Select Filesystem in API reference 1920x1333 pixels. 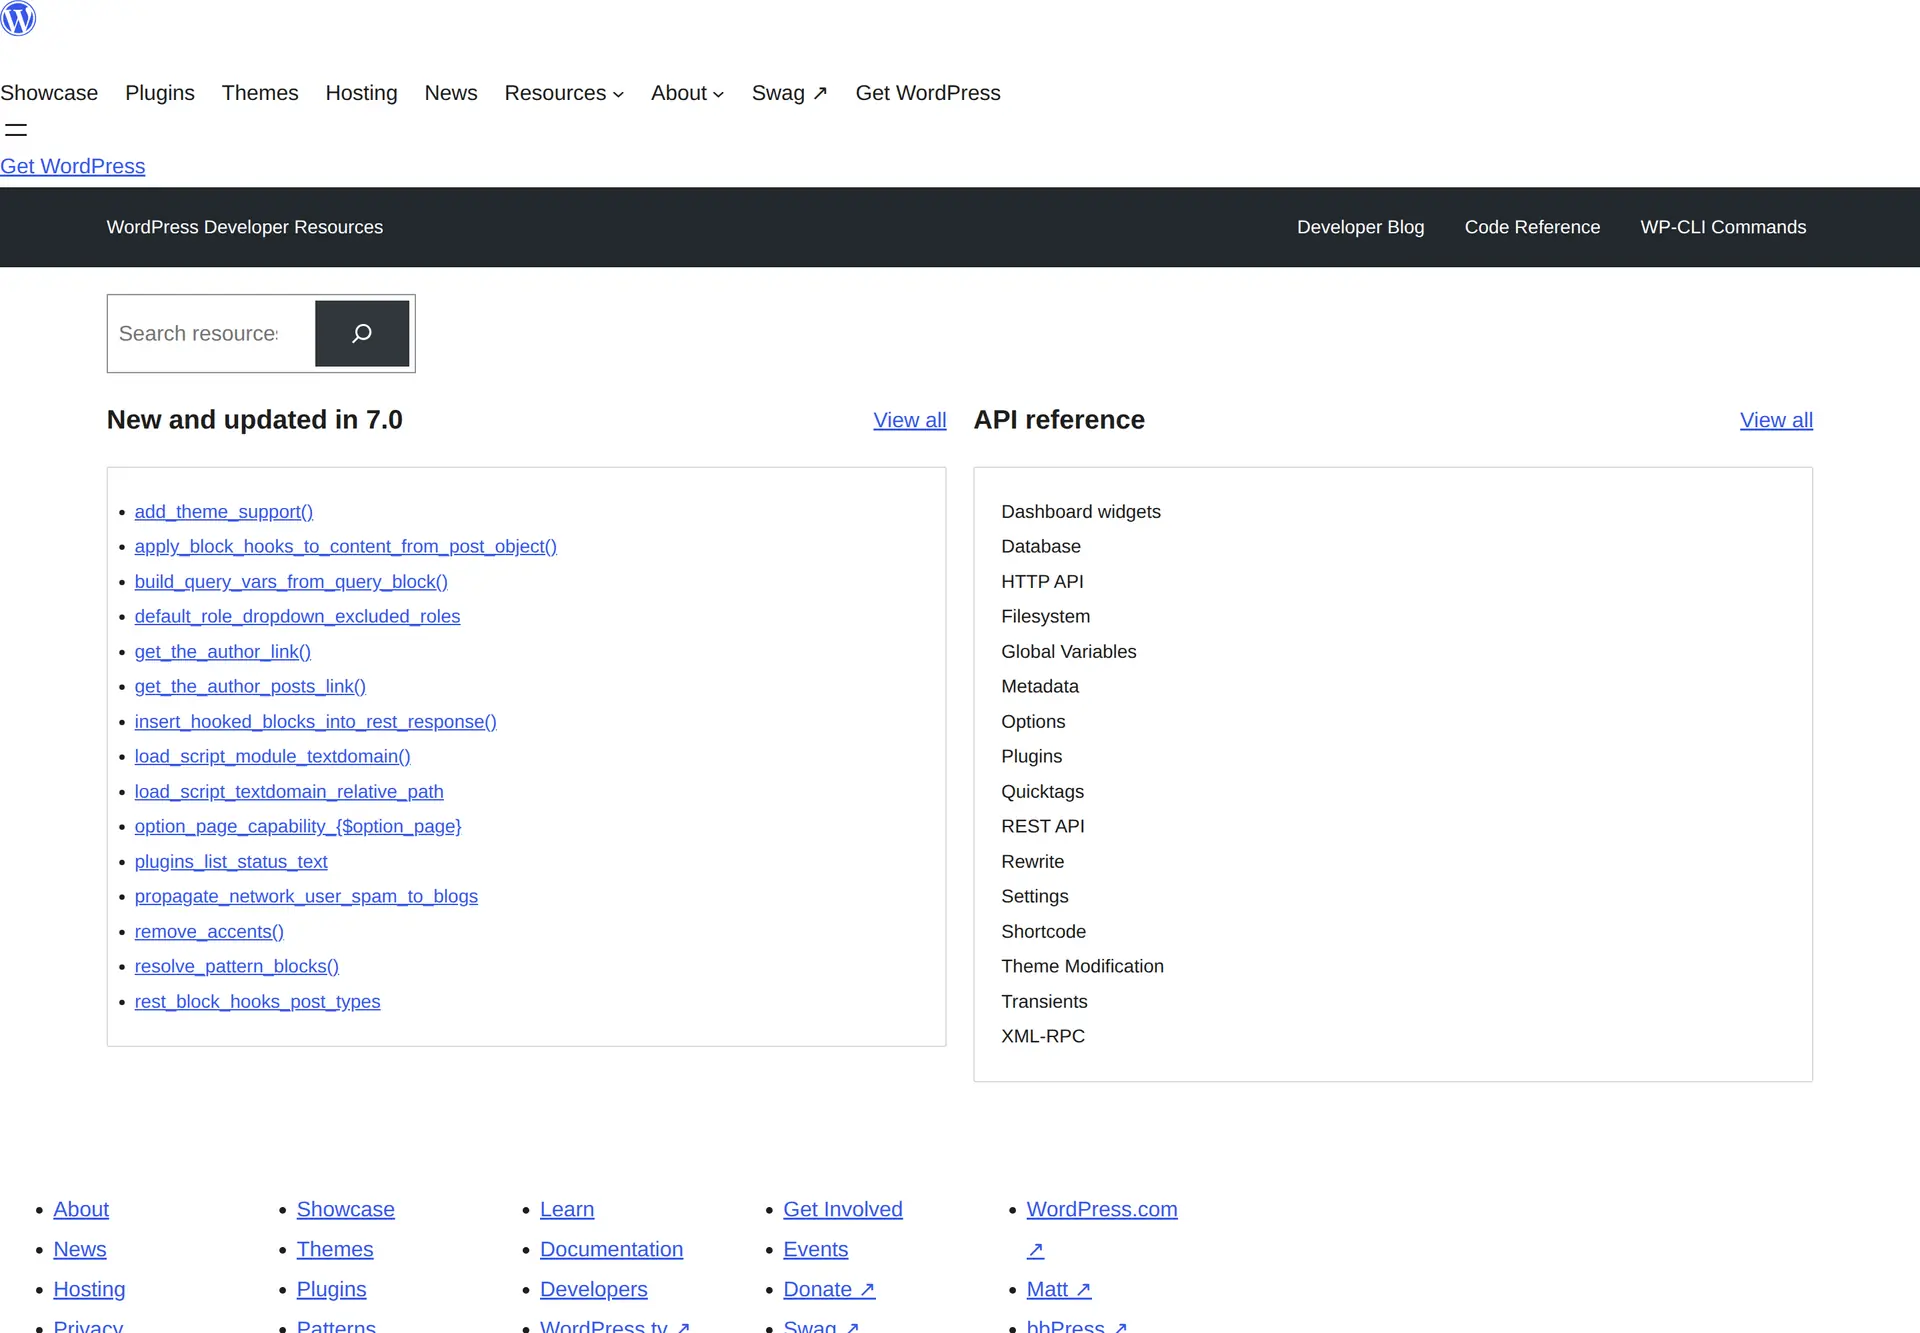(x=1046, y=617)
